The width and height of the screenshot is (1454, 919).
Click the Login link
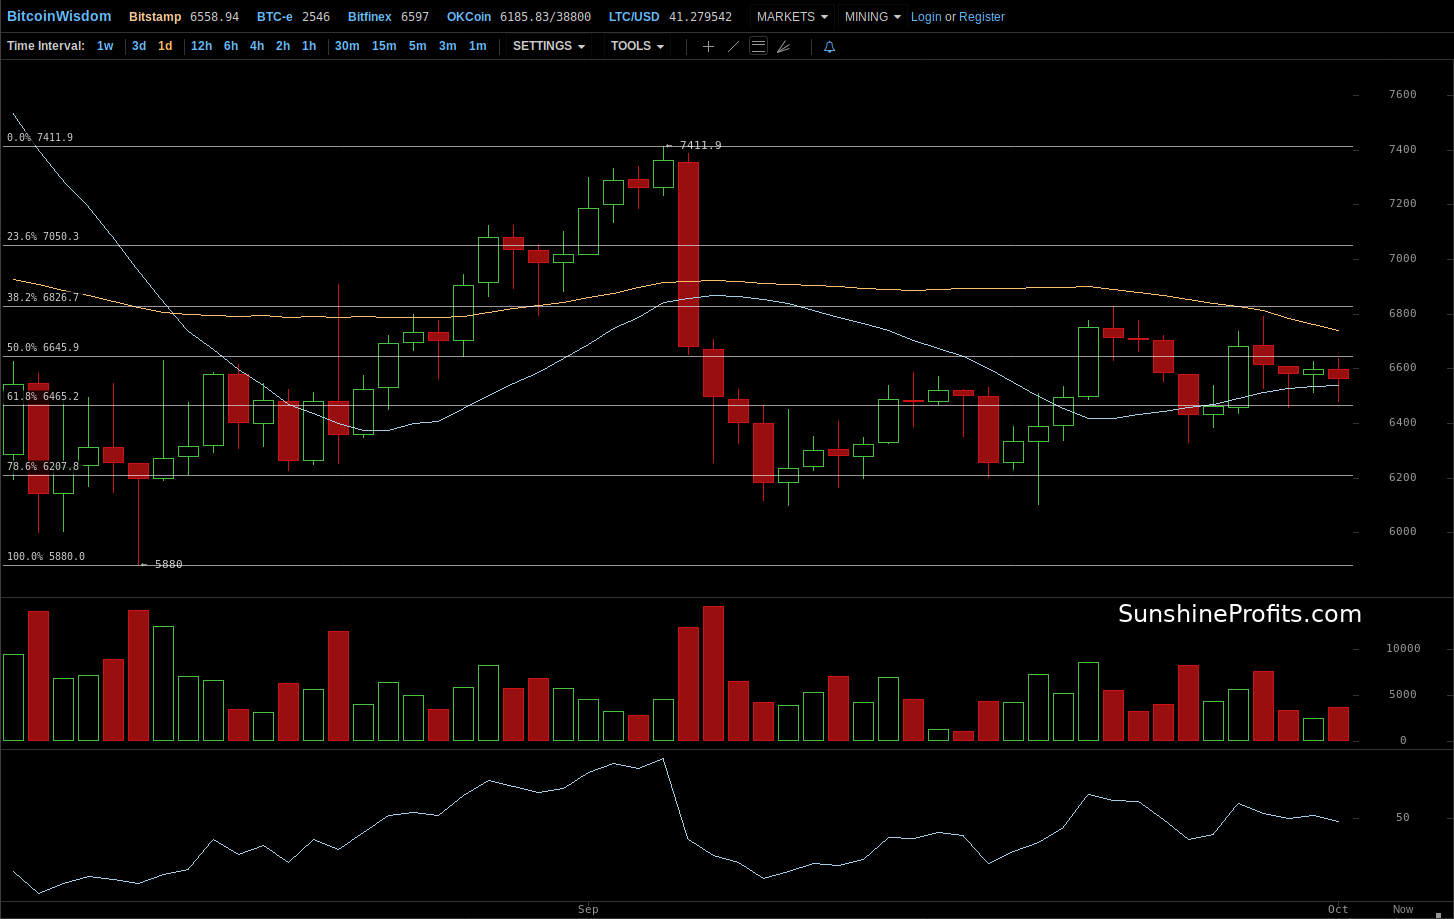click(926, 17)
